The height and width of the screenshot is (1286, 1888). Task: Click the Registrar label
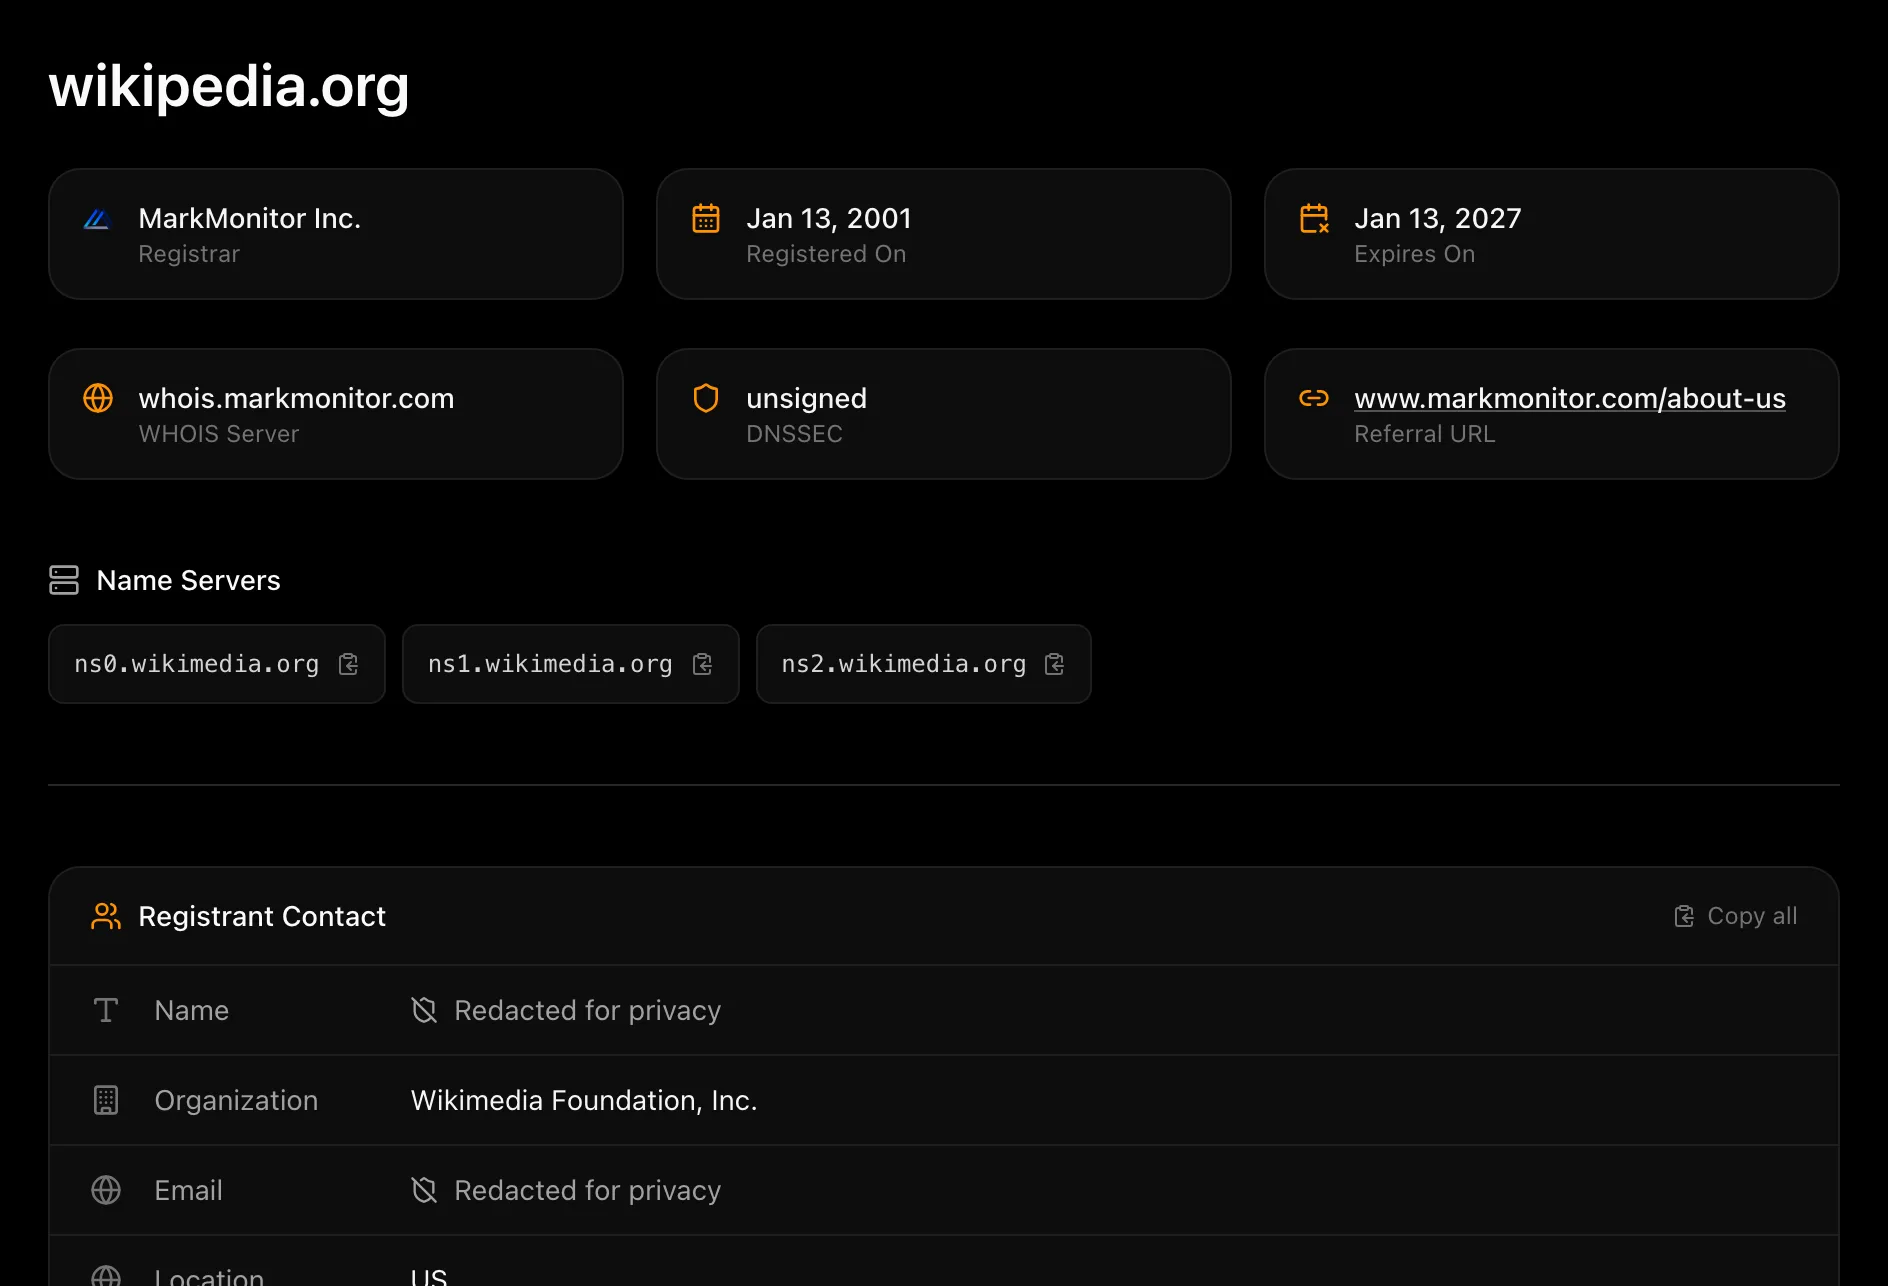(189, 254)
